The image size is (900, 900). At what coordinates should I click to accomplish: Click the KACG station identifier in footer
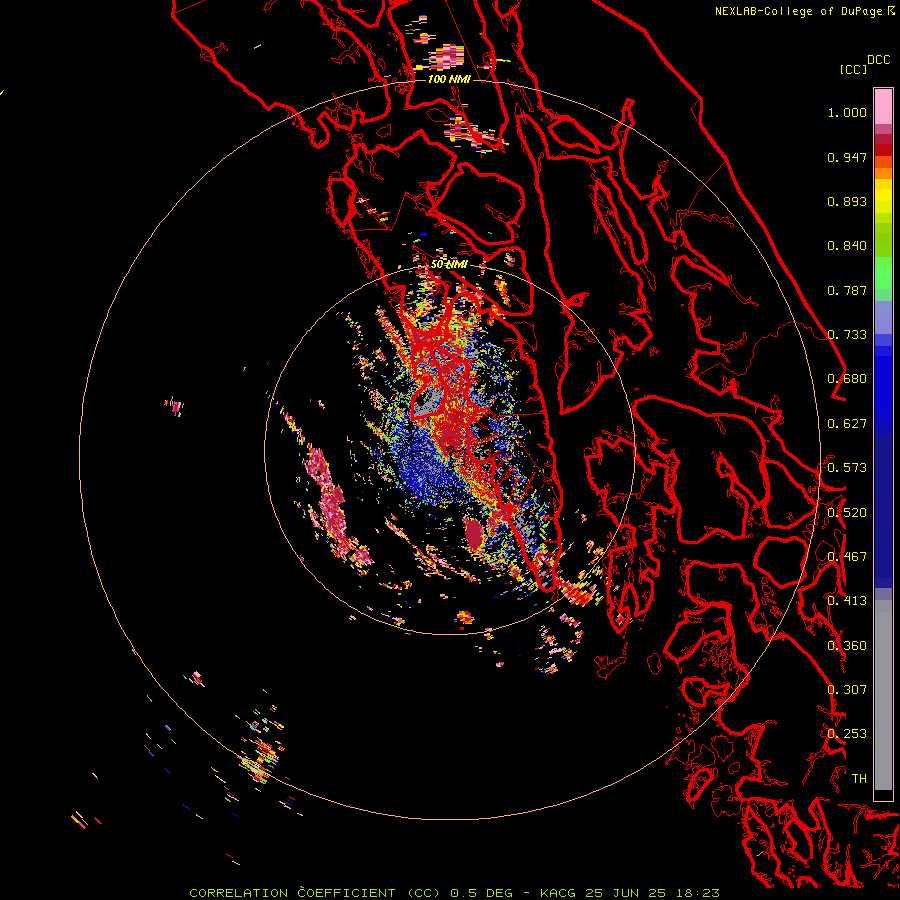click(557, 893)
